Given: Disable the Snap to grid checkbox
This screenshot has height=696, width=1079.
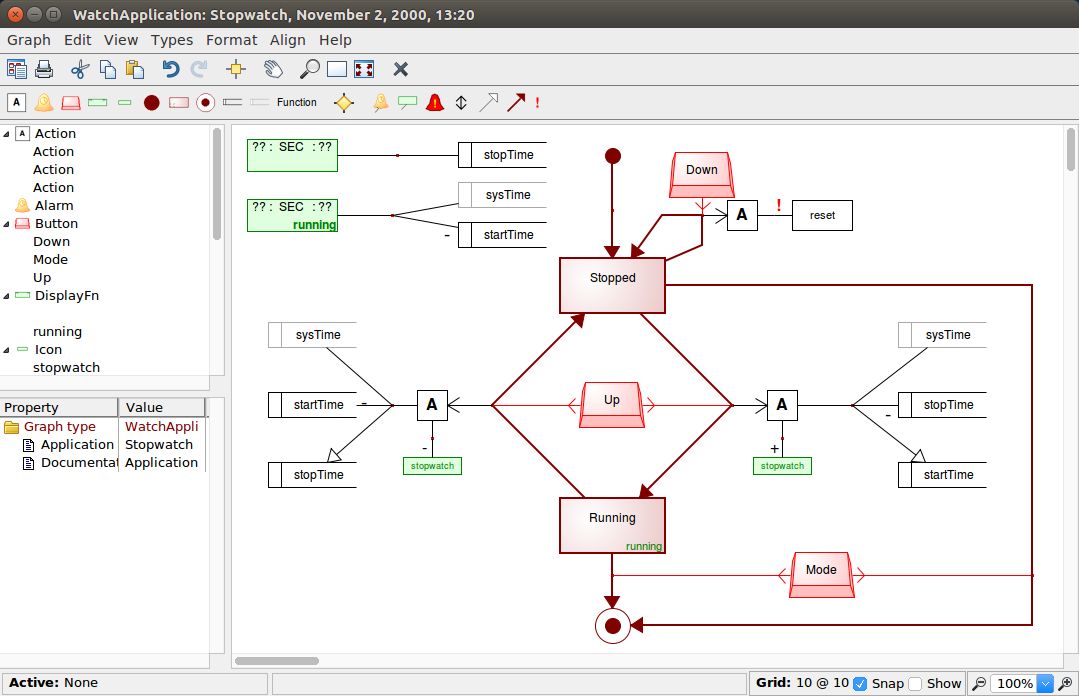Looking at the screenshot, I should pyautogui.click(x=860, y=684).
